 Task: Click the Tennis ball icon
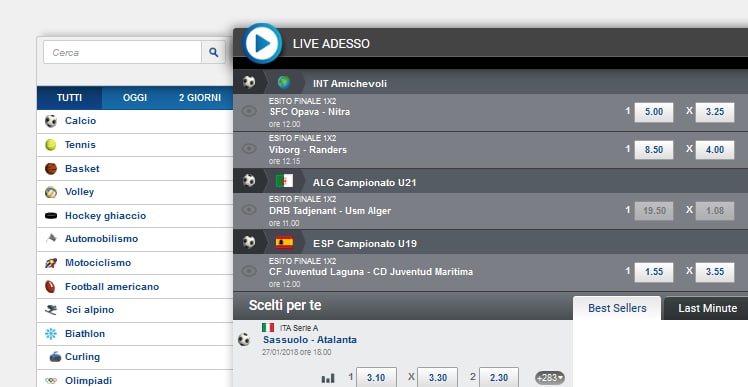pos(51,145)
